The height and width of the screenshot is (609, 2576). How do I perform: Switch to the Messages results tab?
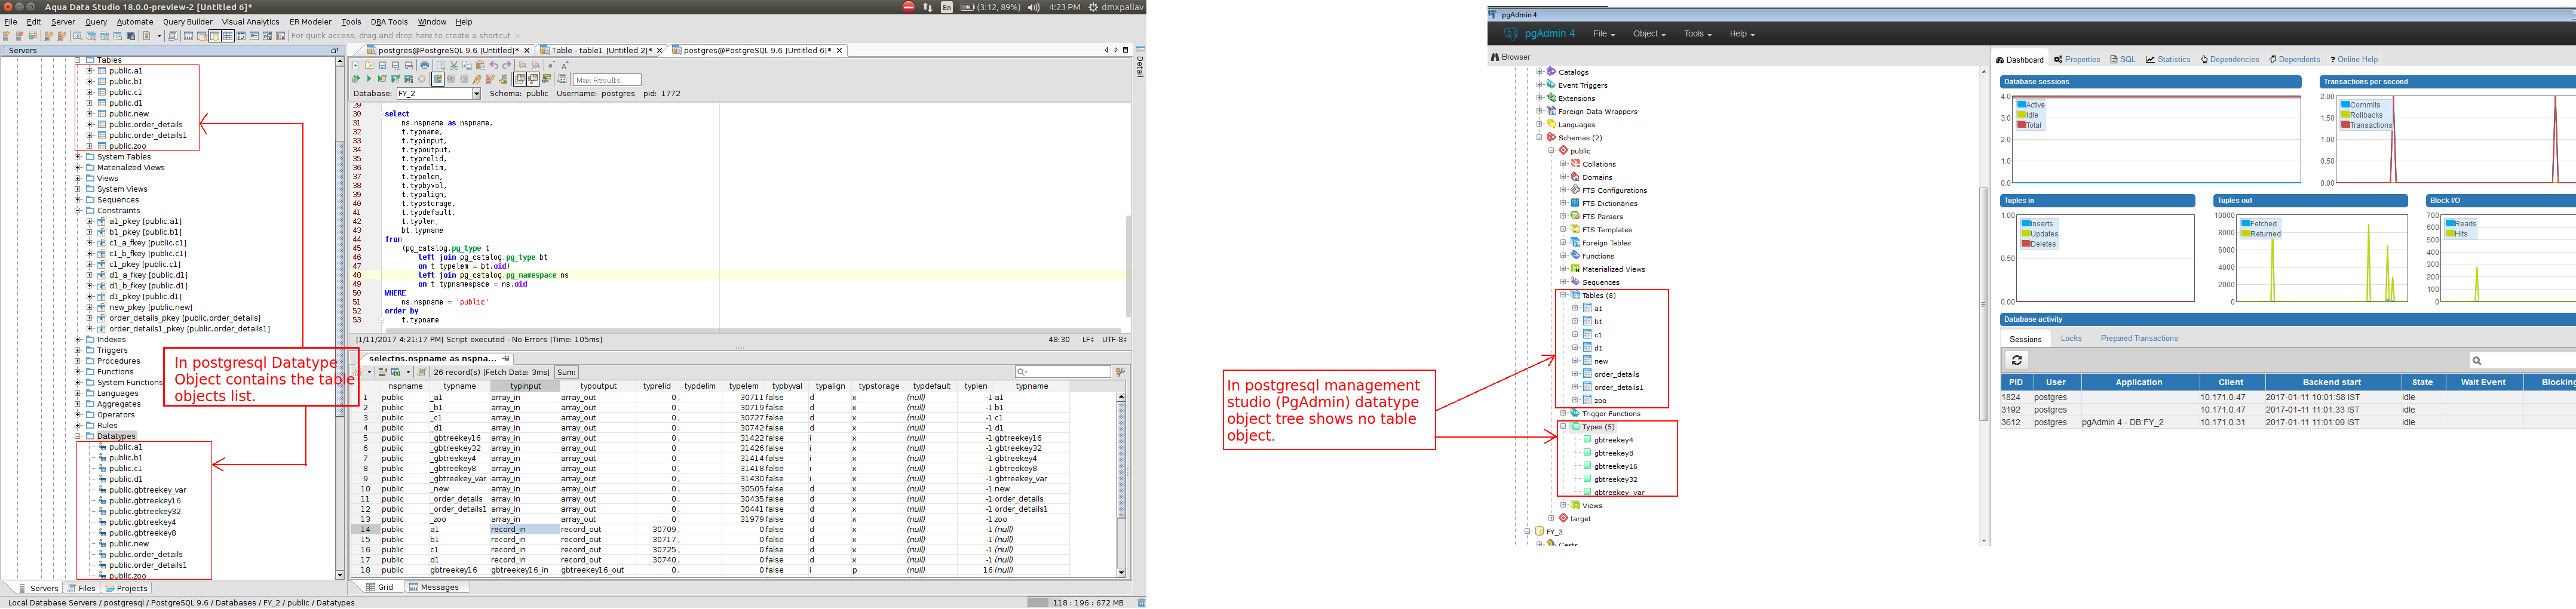437,587
